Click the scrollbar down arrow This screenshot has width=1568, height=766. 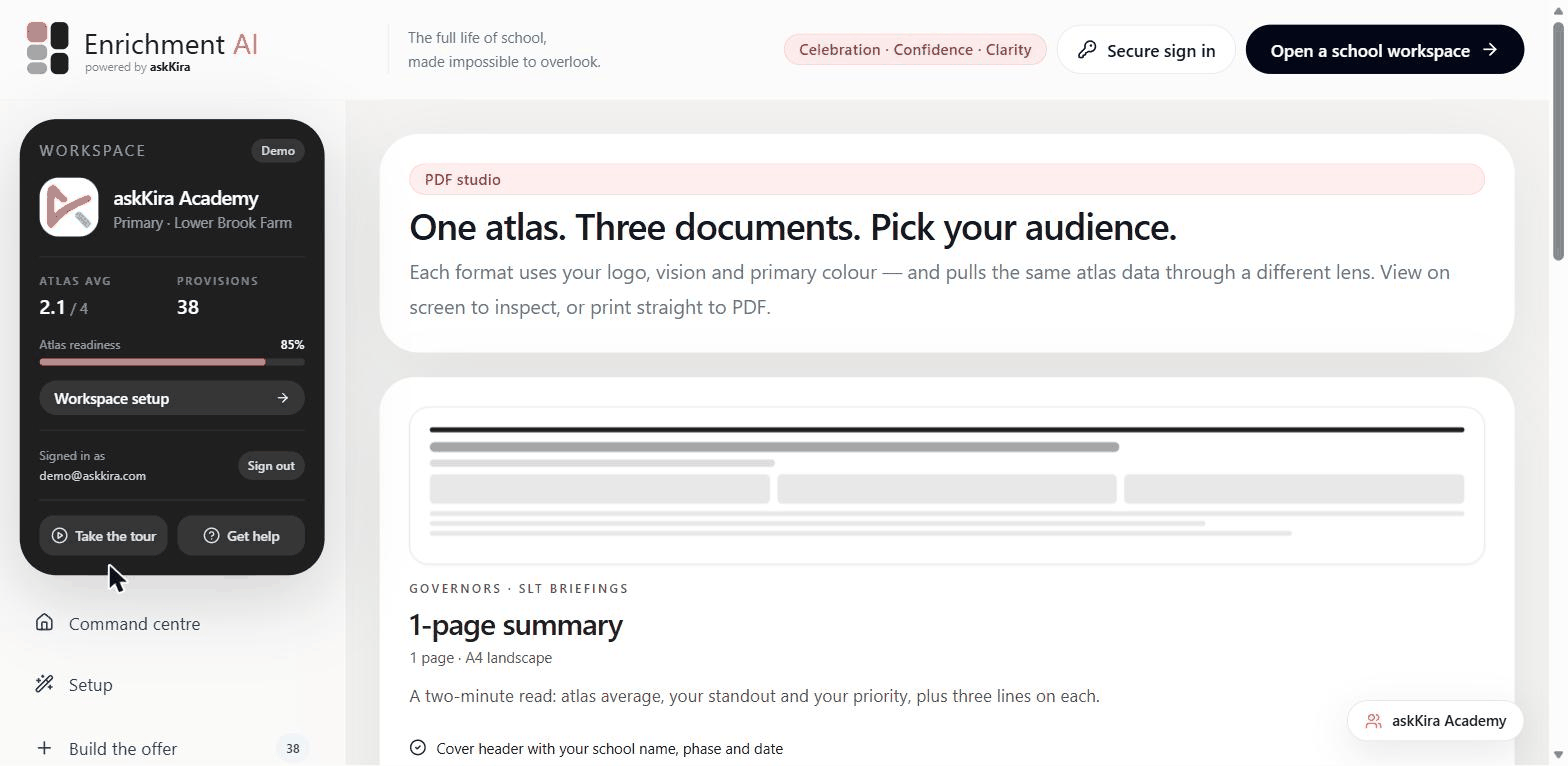click(x=1558, y=756)
